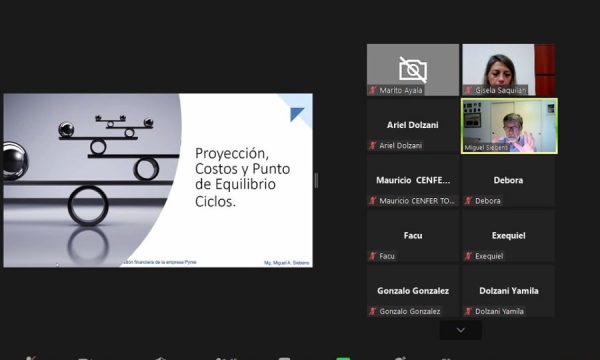The image size is (600, 360).
Task: Select the Facu participant tile
Action: pyautogui.click(x=413, y=237)
